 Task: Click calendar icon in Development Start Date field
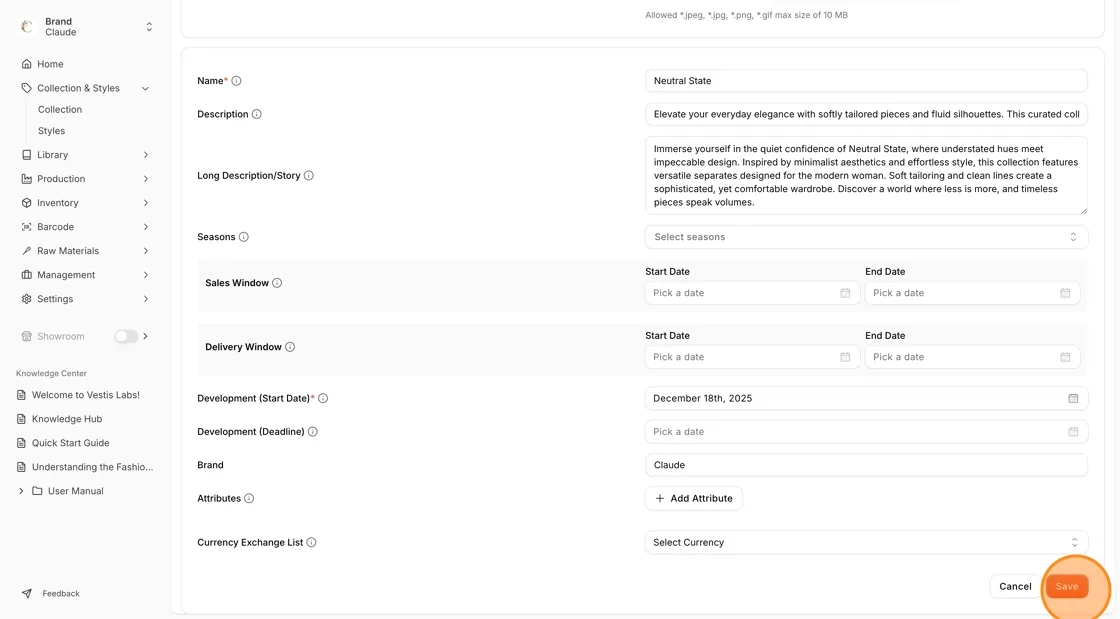click(x=1073, y=398)
